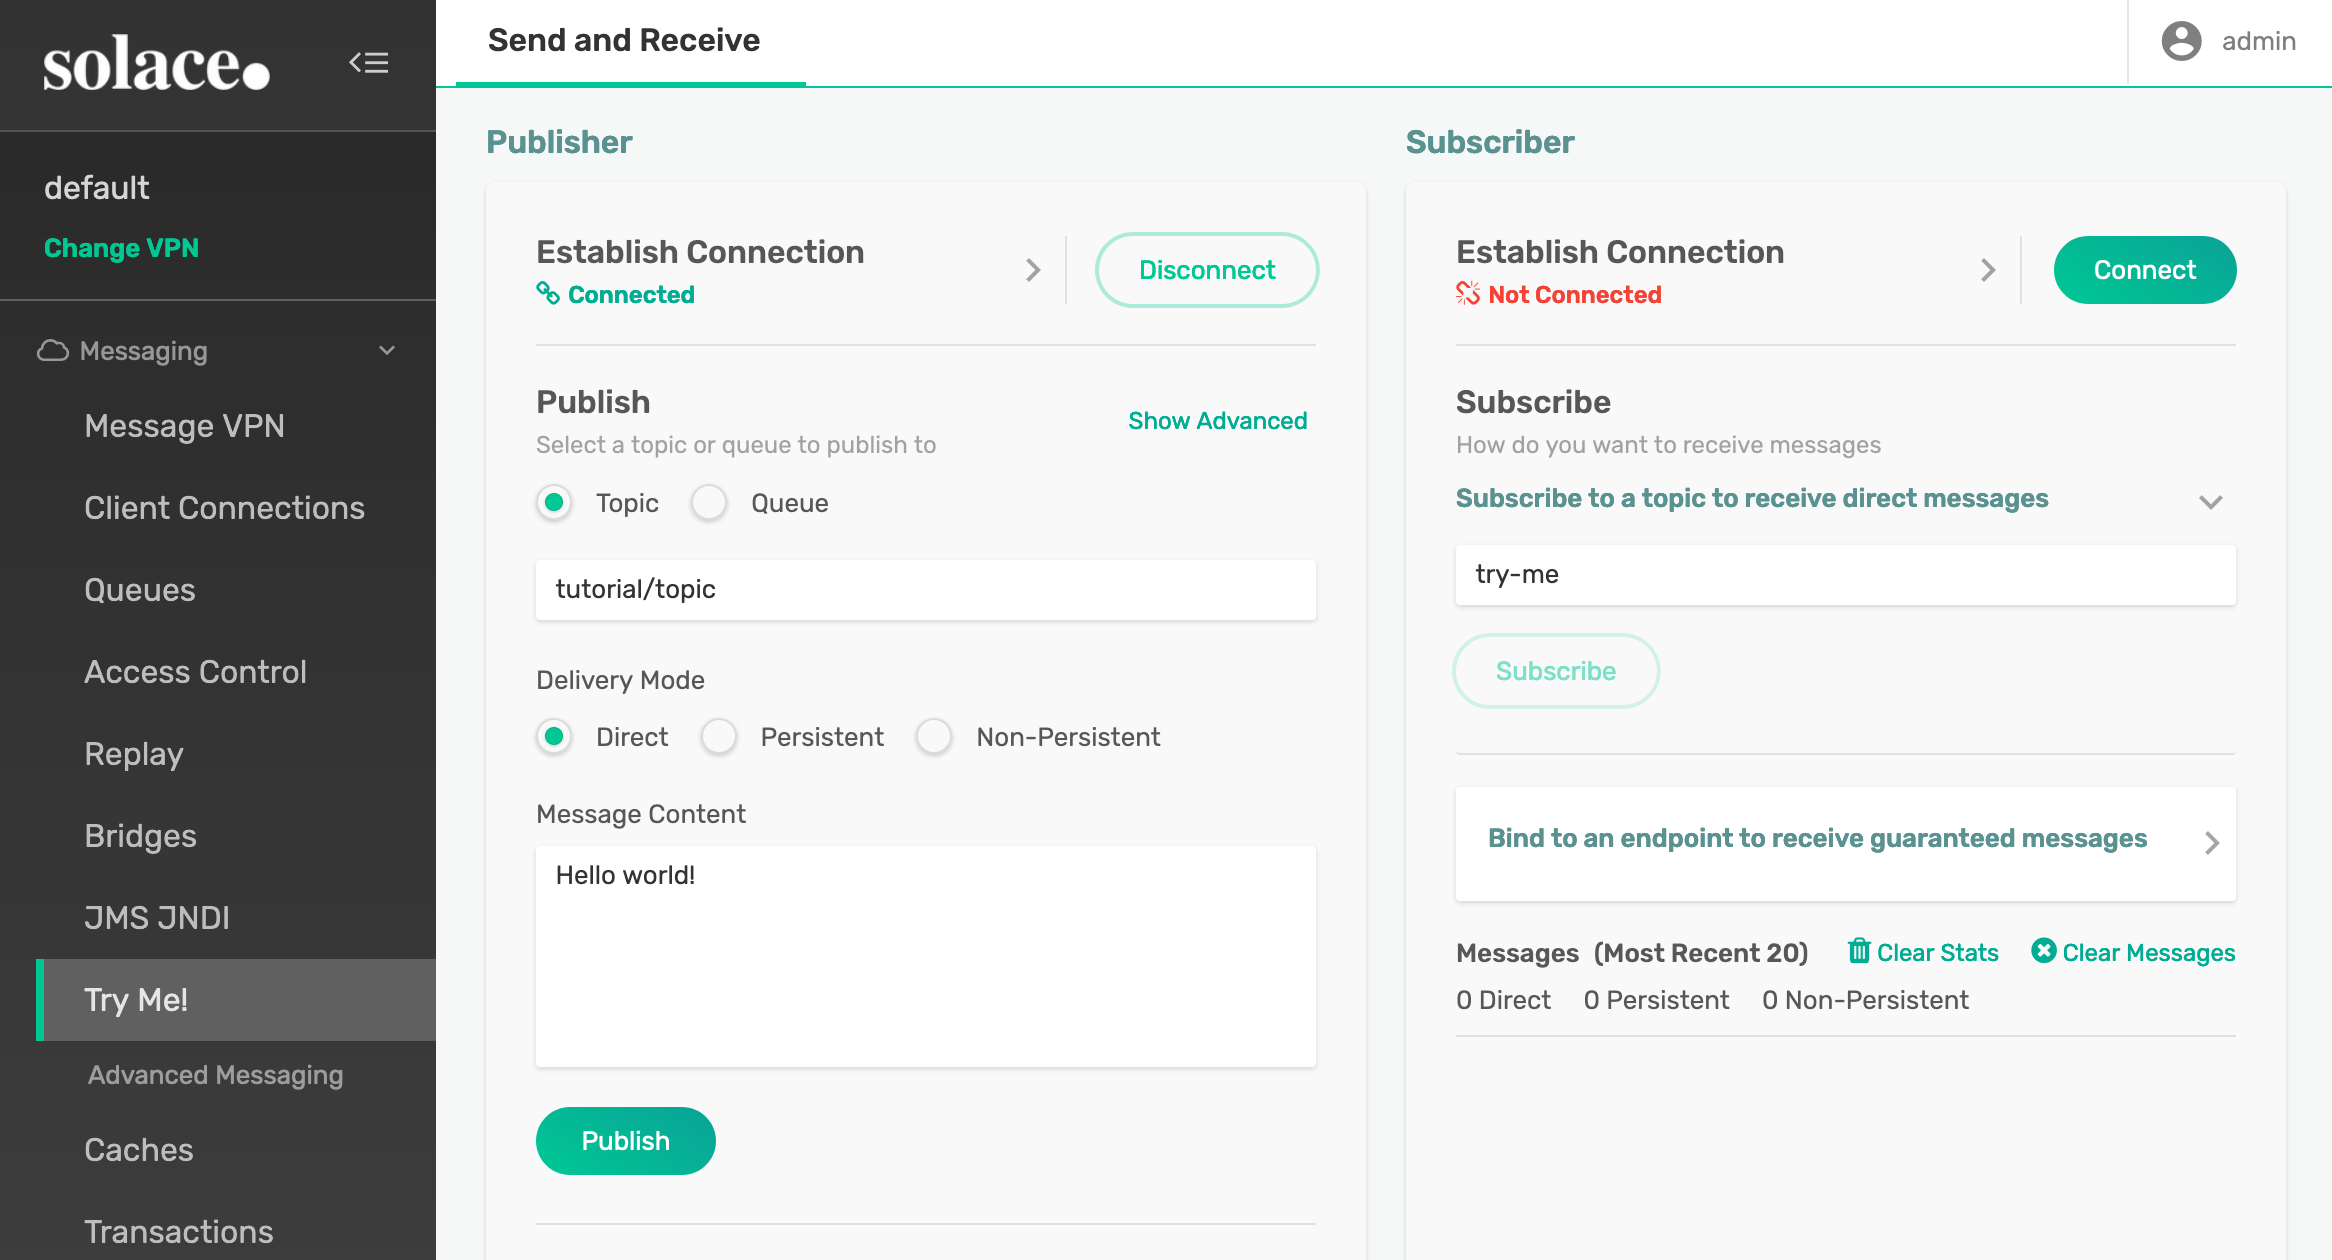Select the Queue radio button

tap(710, 503)
